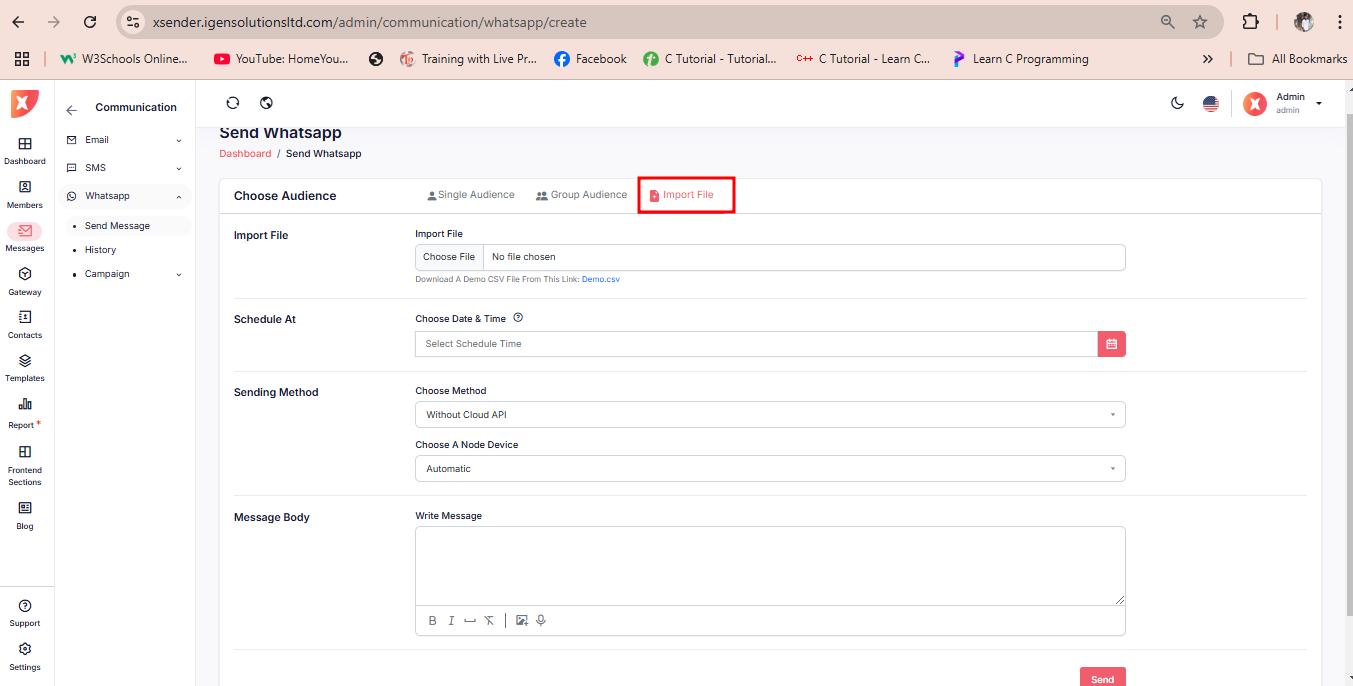Click the refresh sync icon in header
The width and height of the screenshot is (1353, 686).
(x=233, y=103)
